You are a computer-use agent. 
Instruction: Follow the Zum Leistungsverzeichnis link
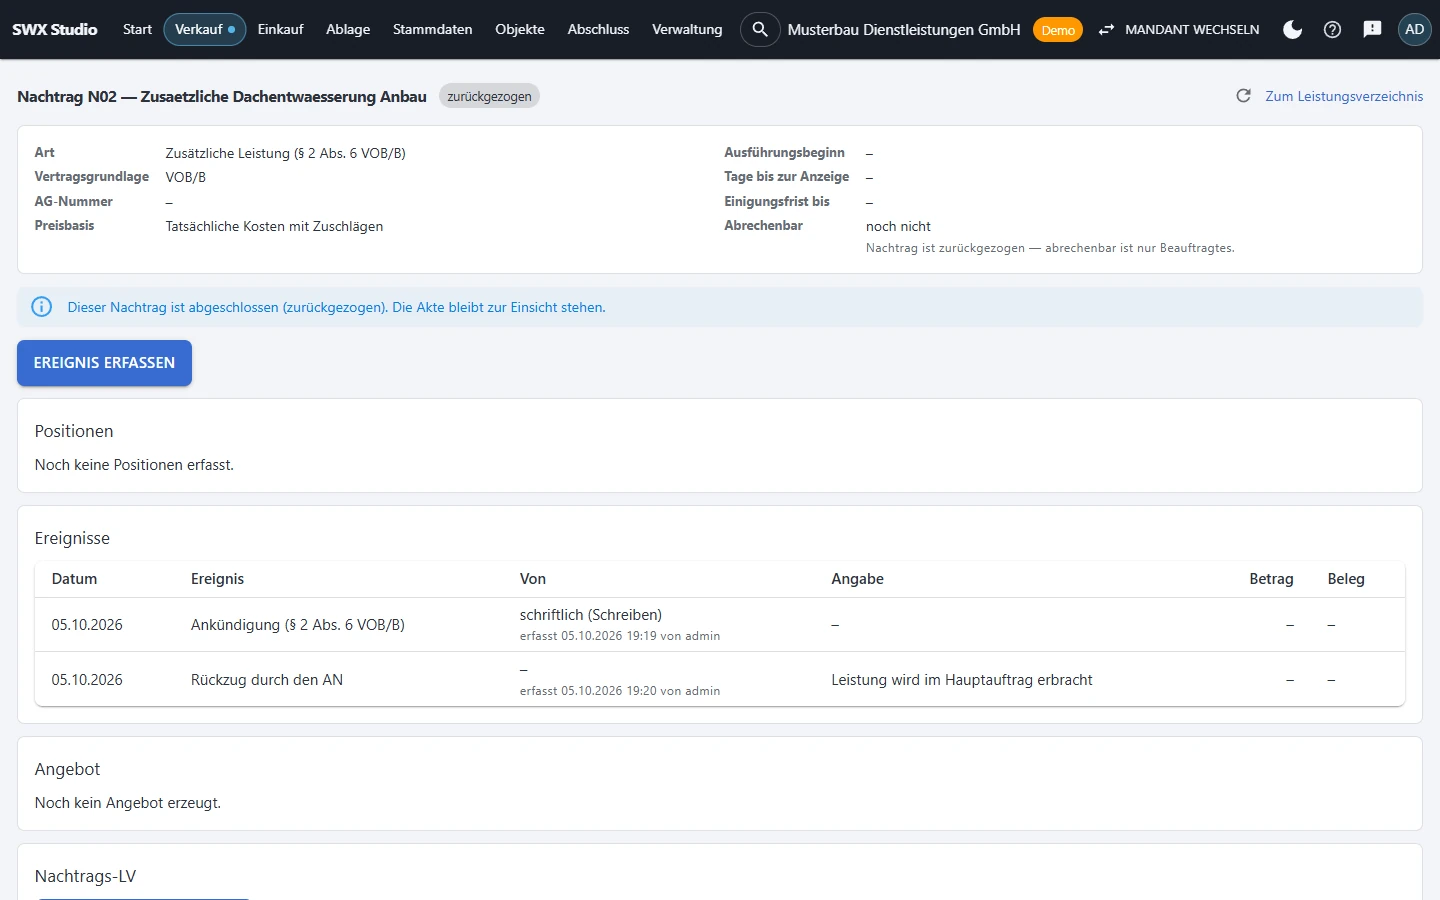(1344, 96)
